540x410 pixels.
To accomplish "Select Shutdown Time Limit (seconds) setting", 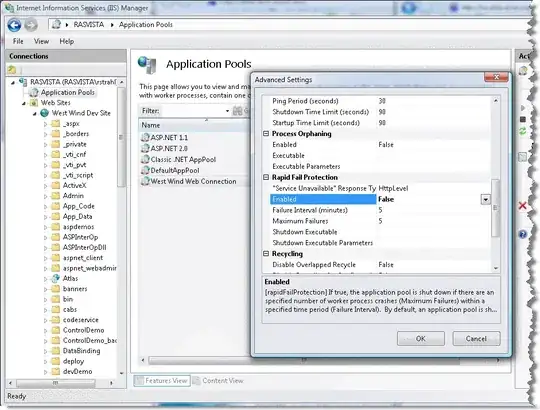I will click(x=381, y=112).
